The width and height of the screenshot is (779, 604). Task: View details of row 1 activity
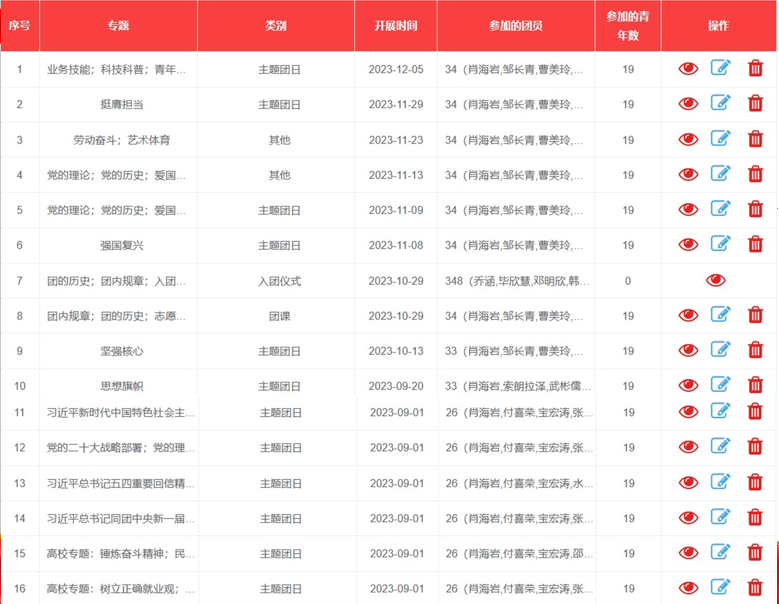pyautogui.click(x=688, y=69)
